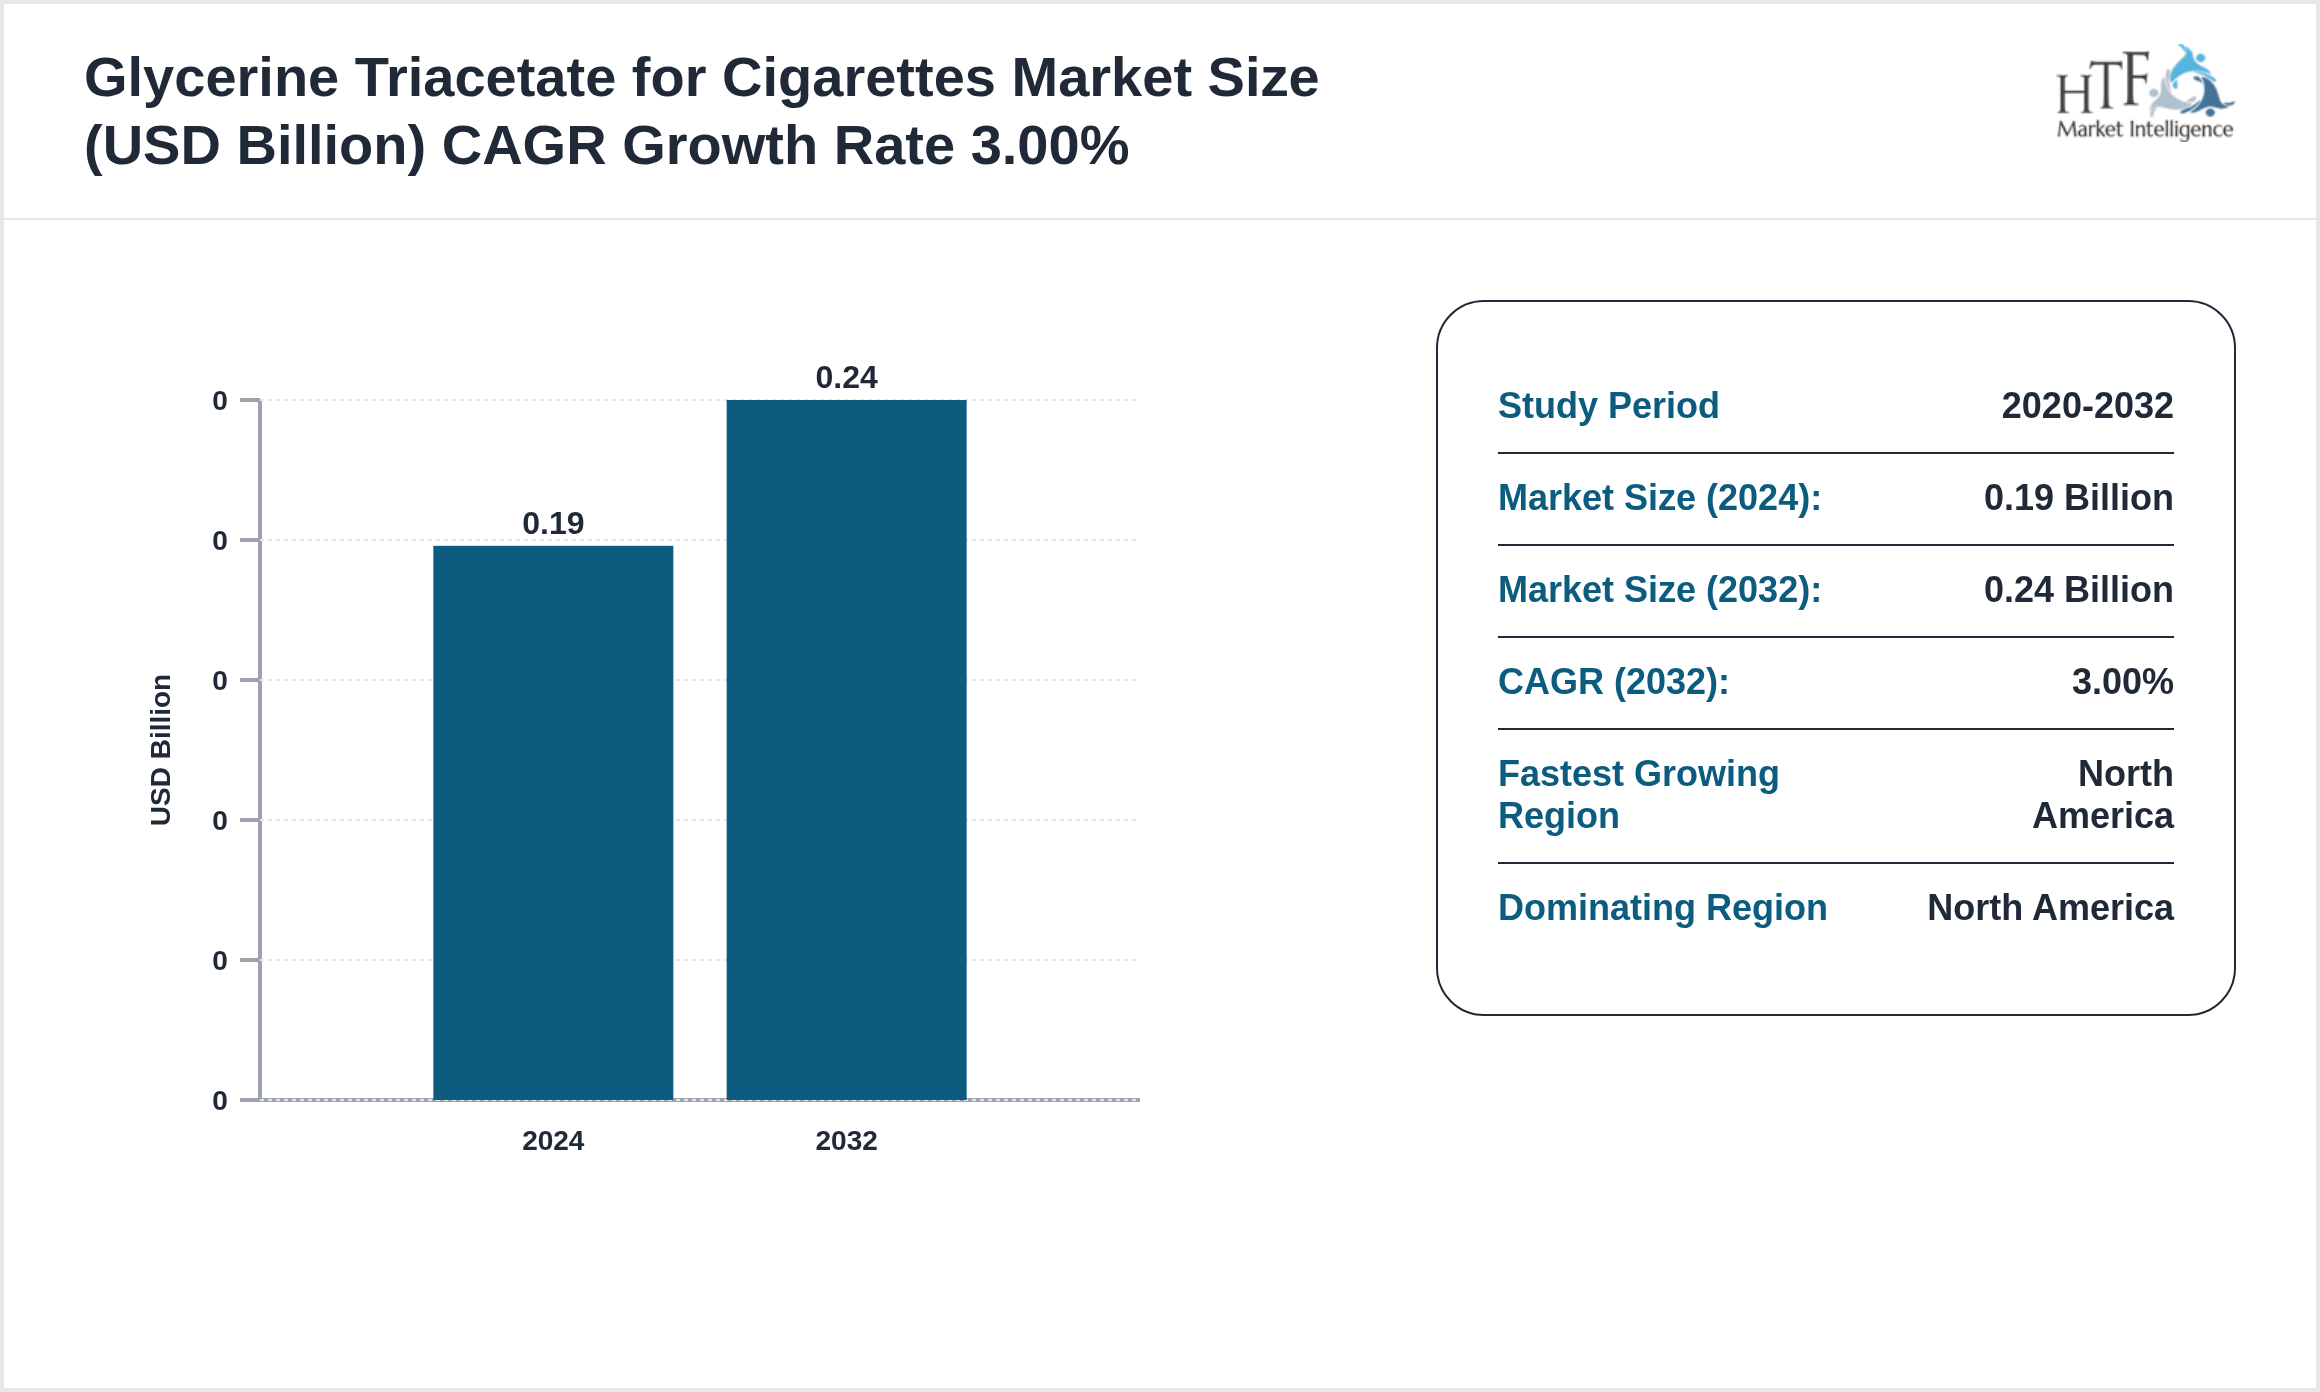The image size is (2320, 1392).
Task: Click the chart title heading text
Action: (x=700, y=111)
